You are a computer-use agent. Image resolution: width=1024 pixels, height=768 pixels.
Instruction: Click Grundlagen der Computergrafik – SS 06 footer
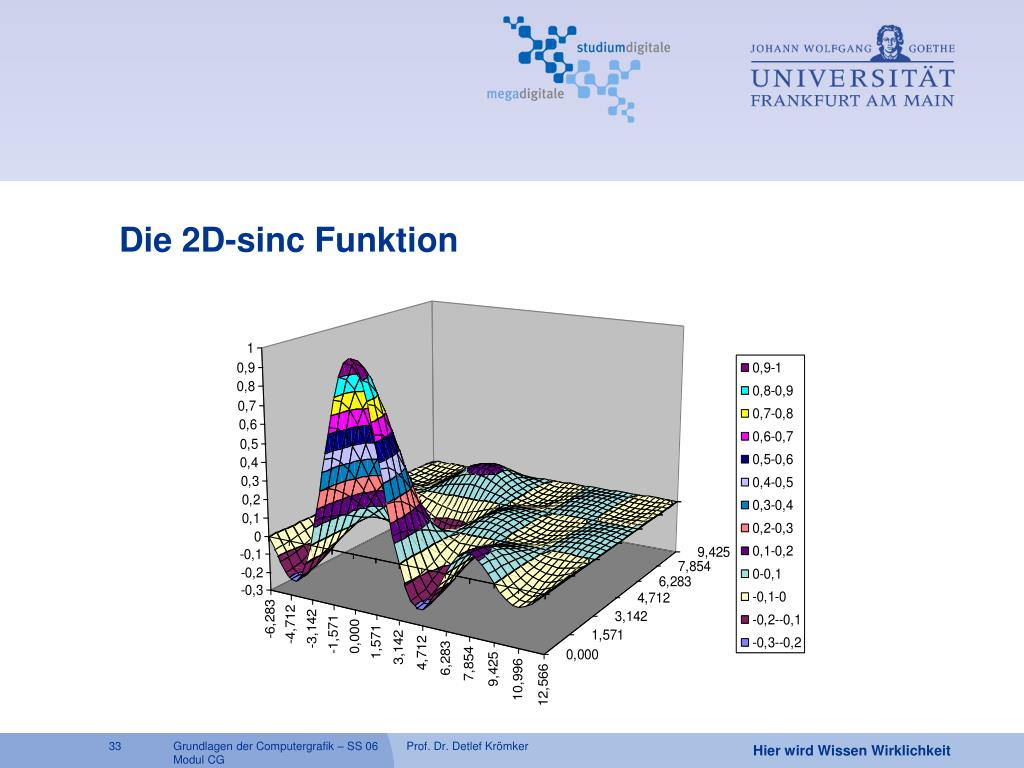pos(276,746)
